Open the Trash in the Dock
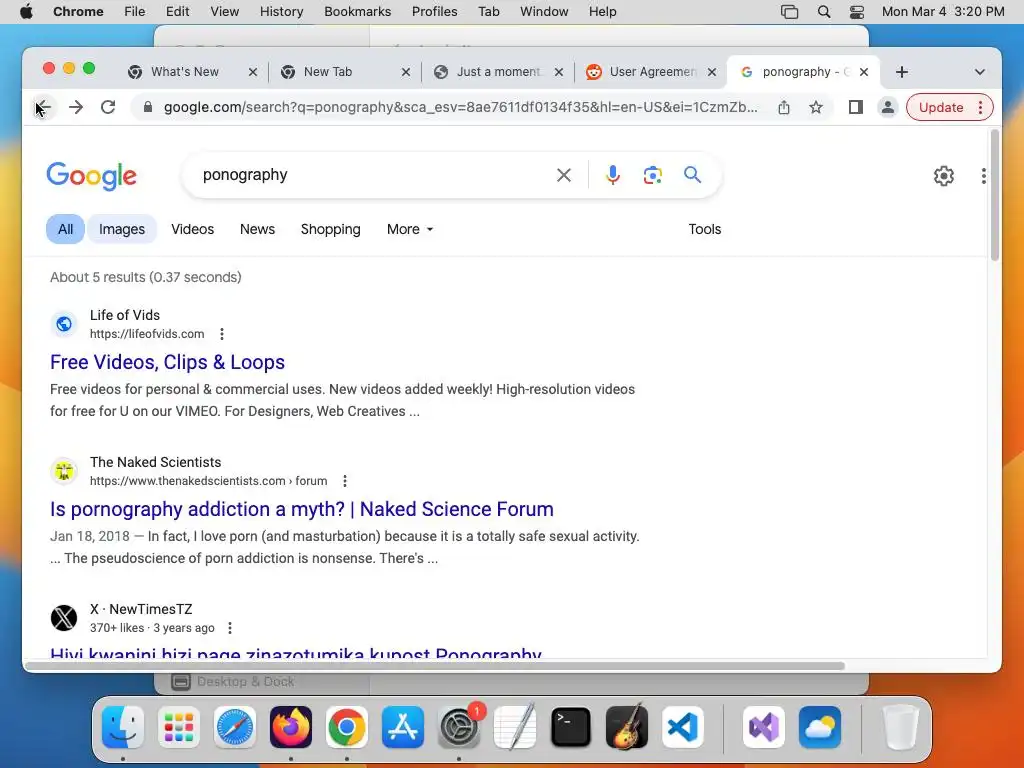The height and width of the screenshot is (768, 1024). (x=901, y=726)
